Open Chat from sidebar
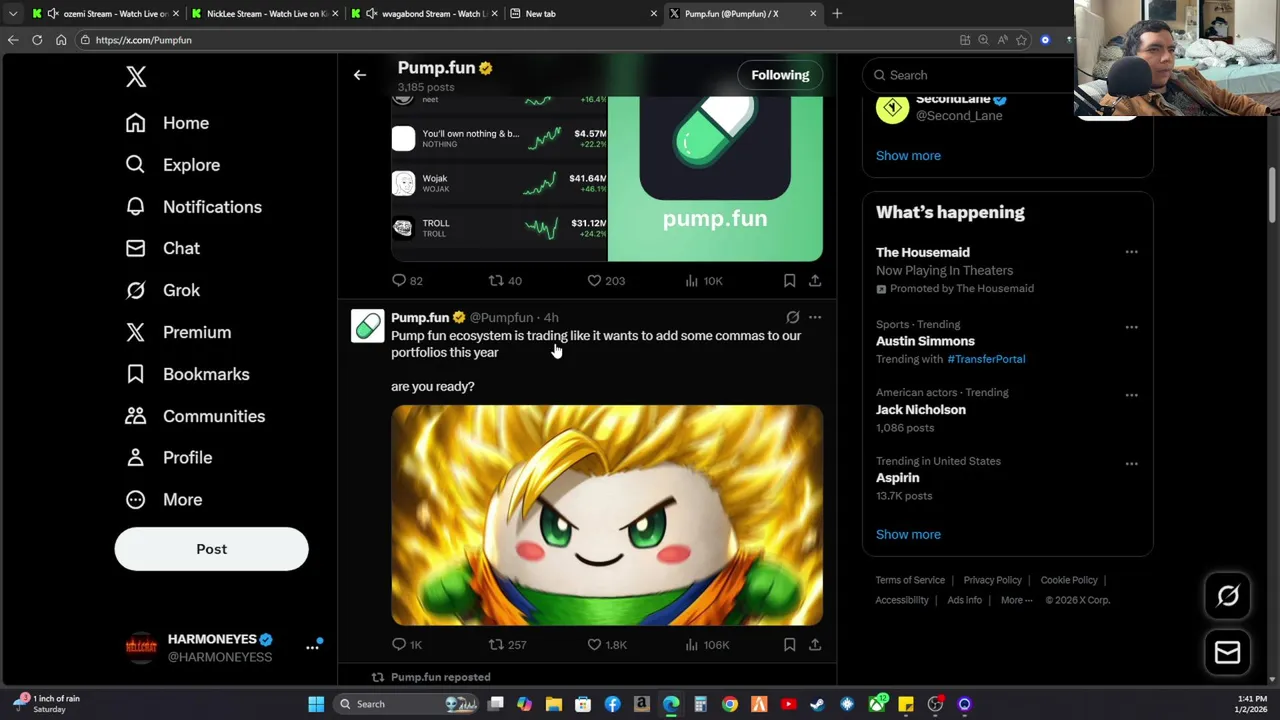The height and width of the screenshot is (720, 1280). [x=162, y=248]
